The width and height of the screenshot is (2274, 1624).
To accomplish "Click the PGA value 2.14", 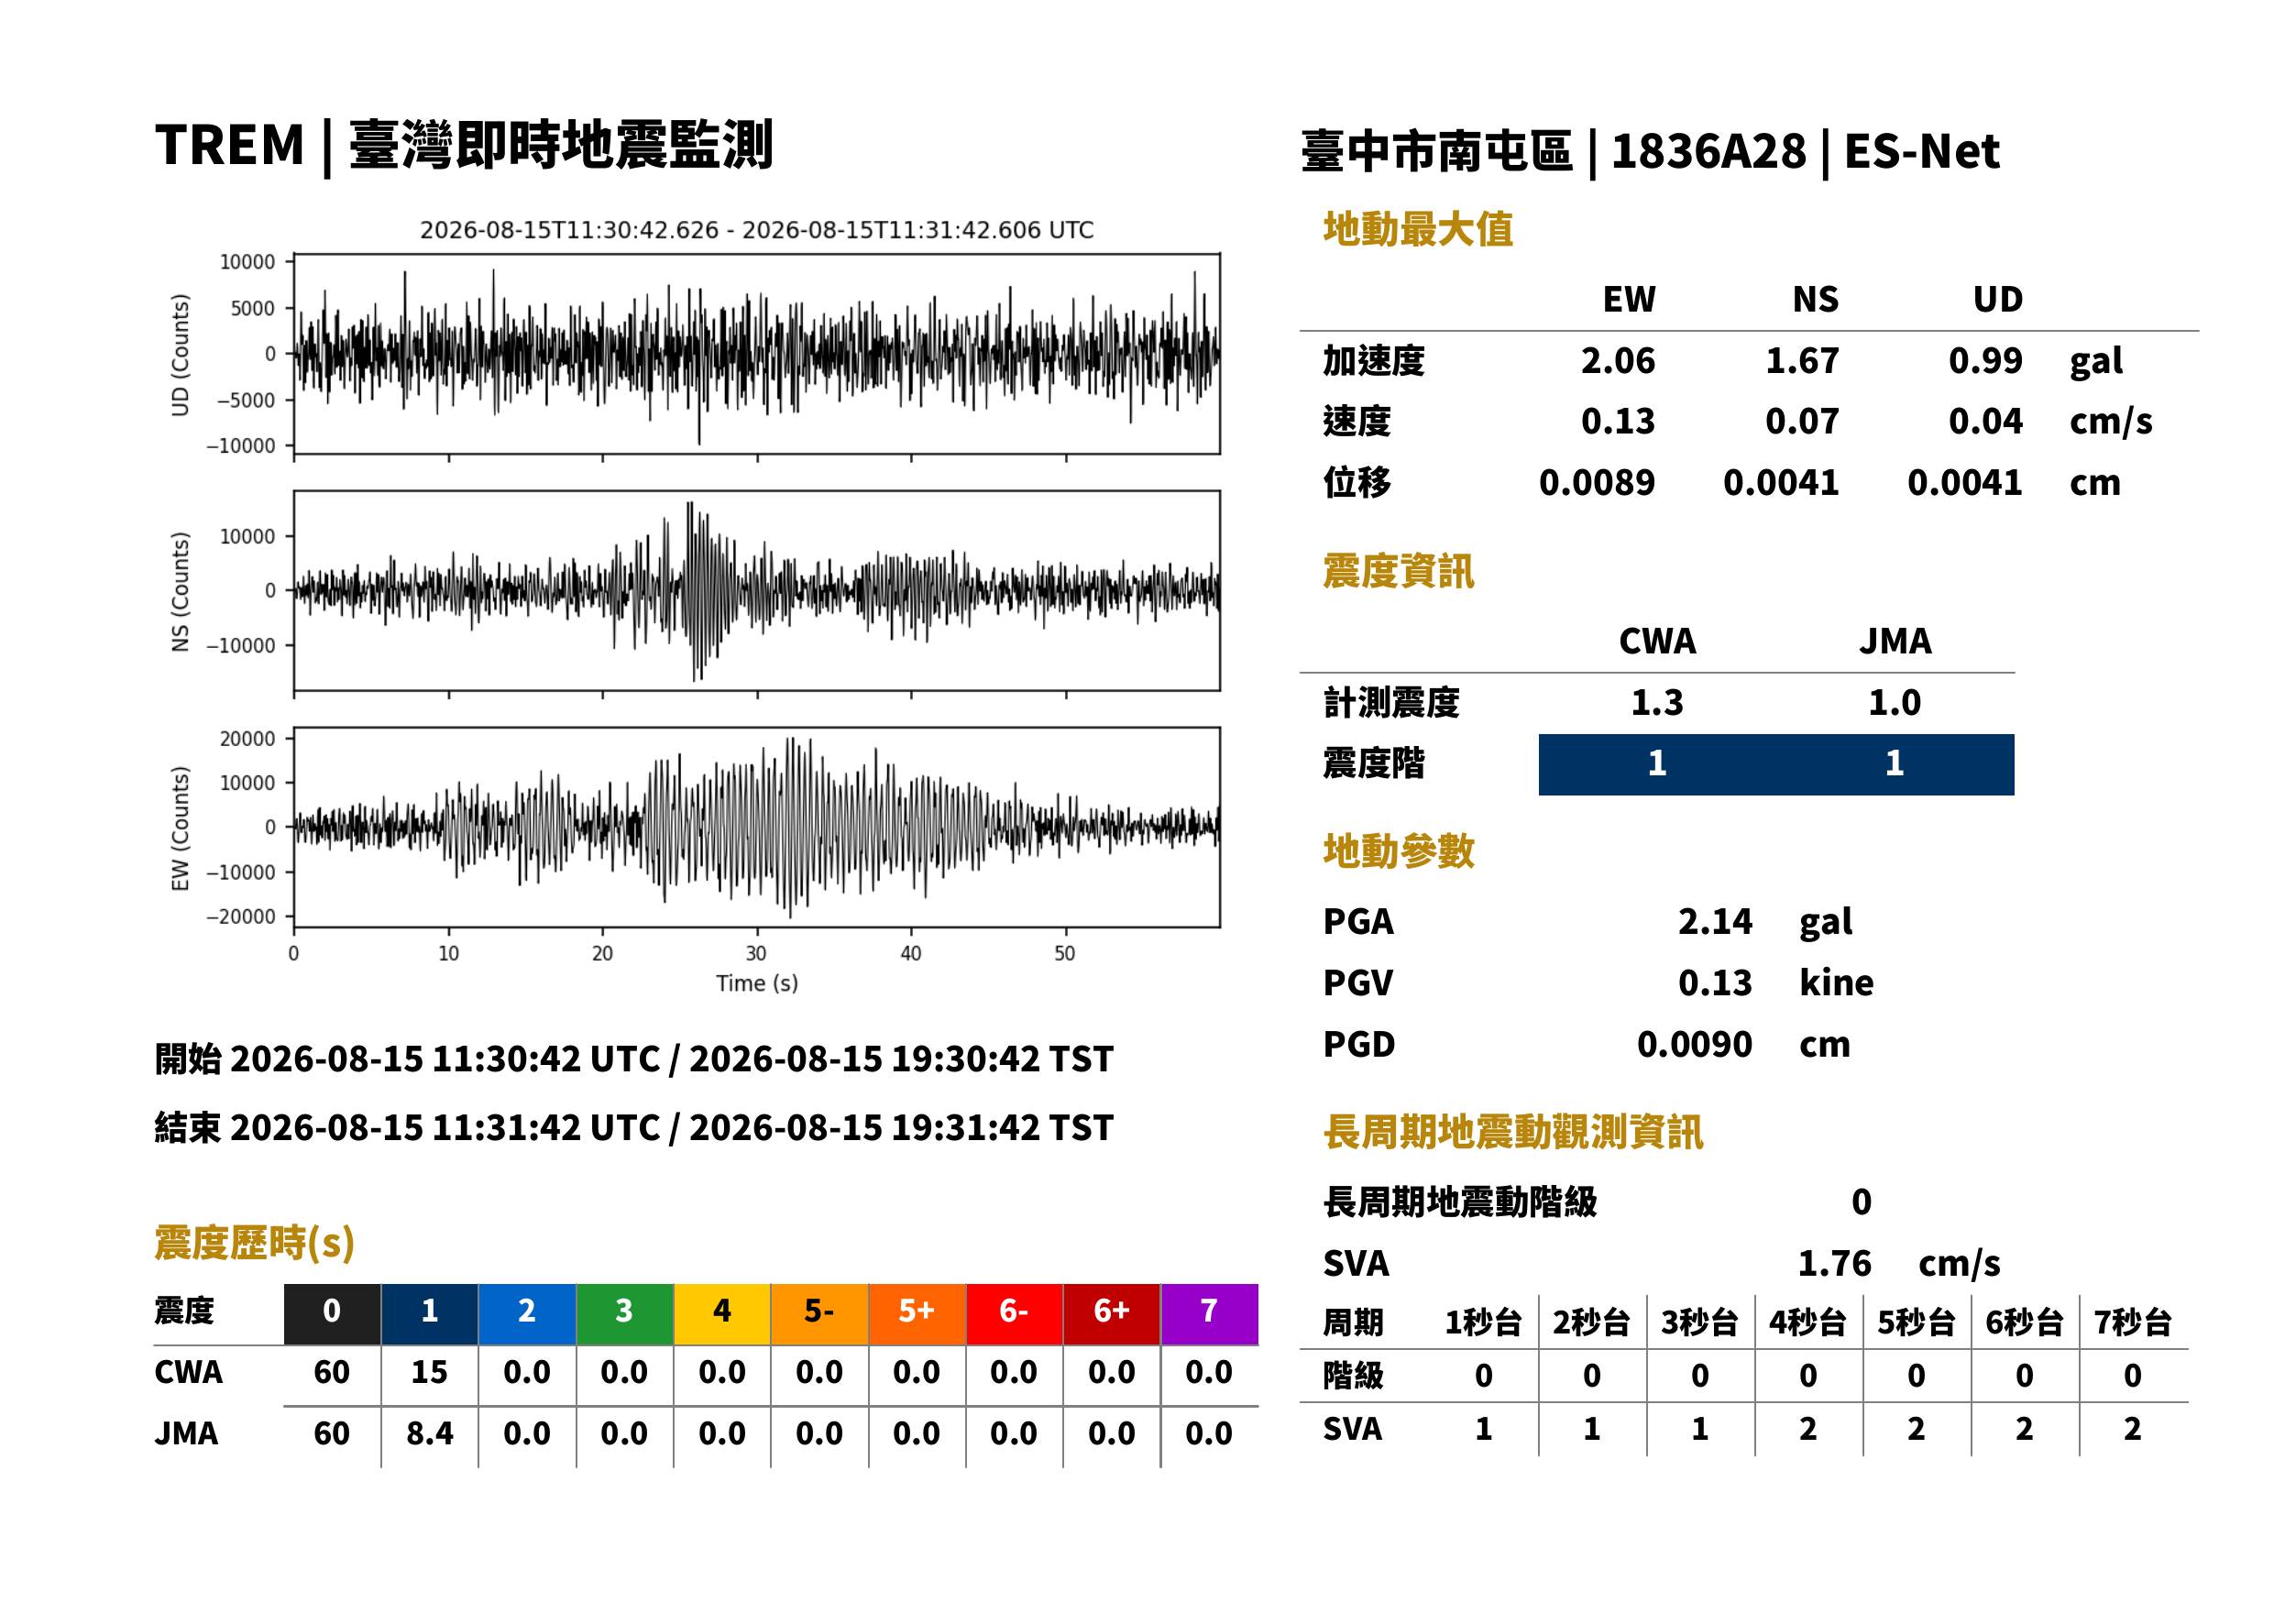I will pyautogui.click(x=1715, y=921).
